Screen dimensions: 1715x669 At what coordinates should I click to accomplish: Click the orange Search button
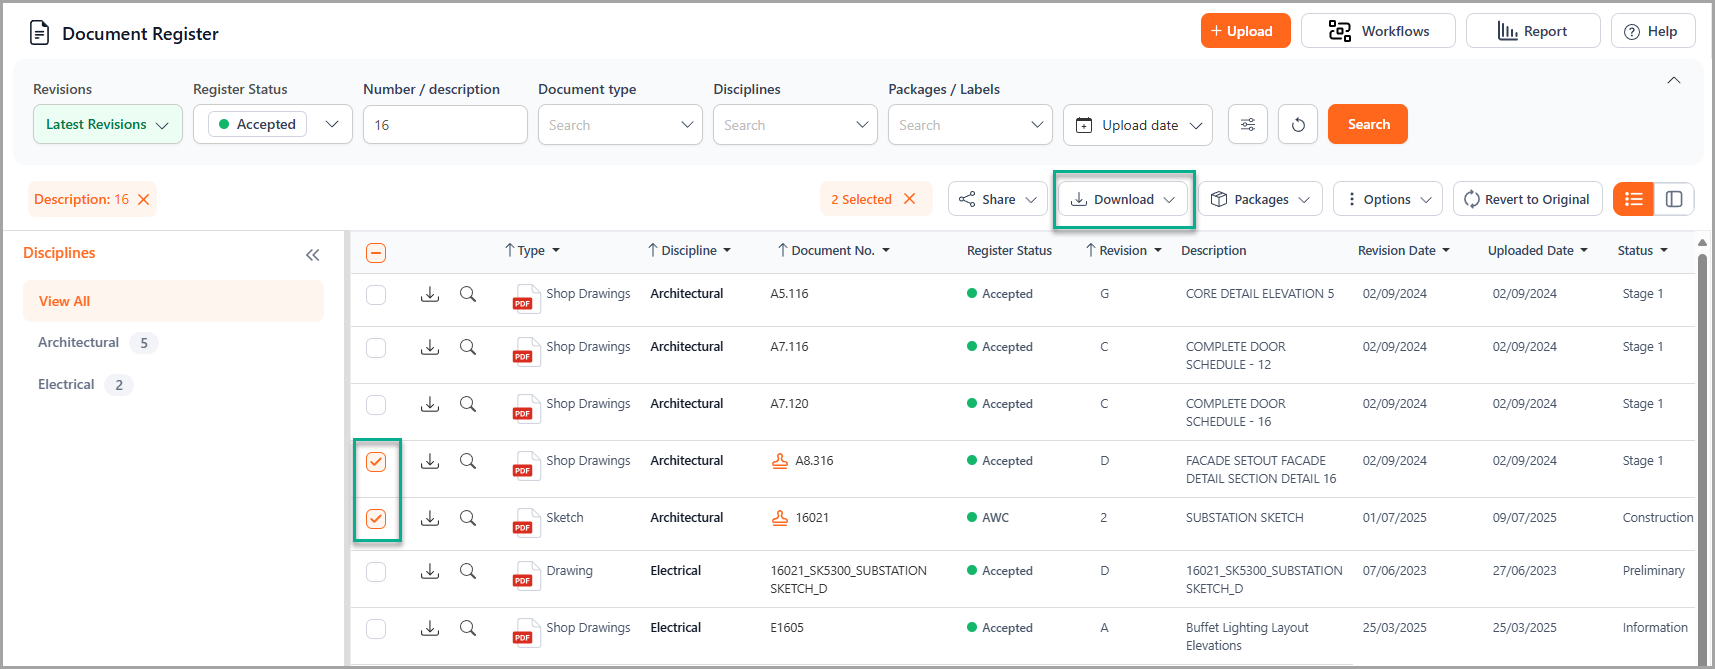(1367, 125)
